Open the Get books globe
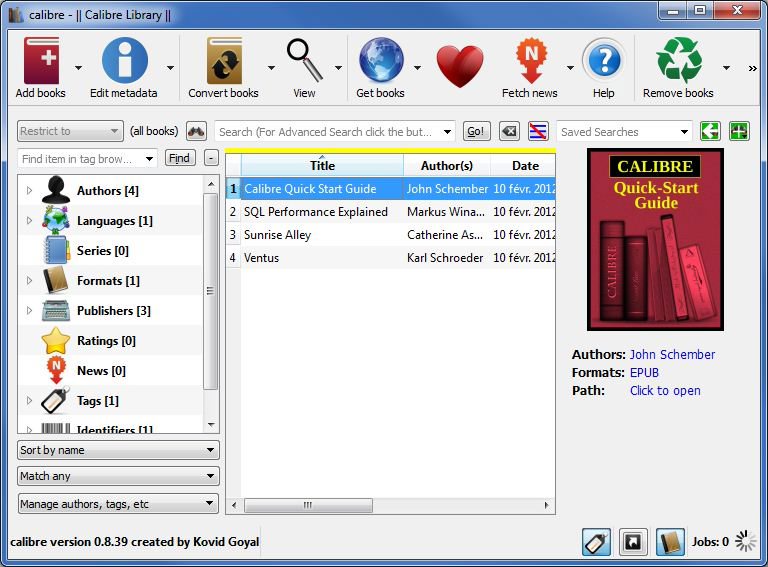This screenshot has height=567, width=768. click(x=381, y=60)
